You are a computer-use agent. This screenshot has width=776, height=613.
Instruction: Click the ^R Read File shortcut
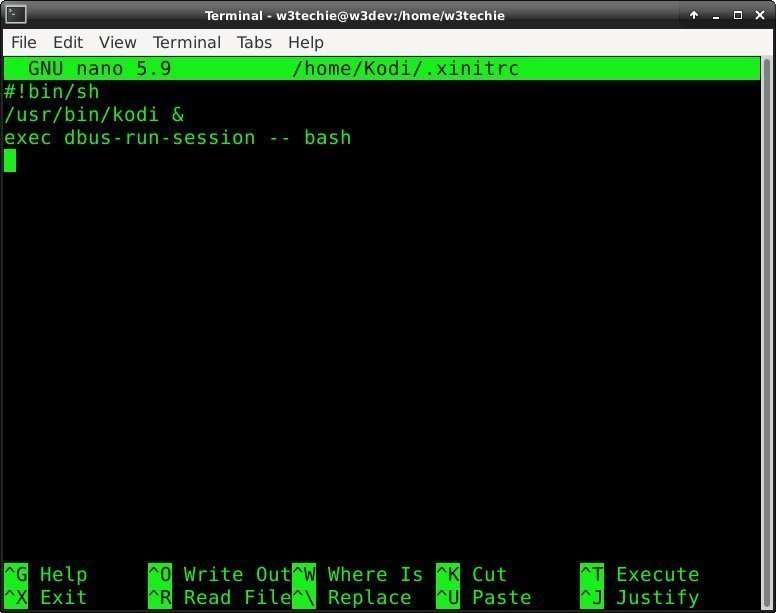[x=220, y=597]
